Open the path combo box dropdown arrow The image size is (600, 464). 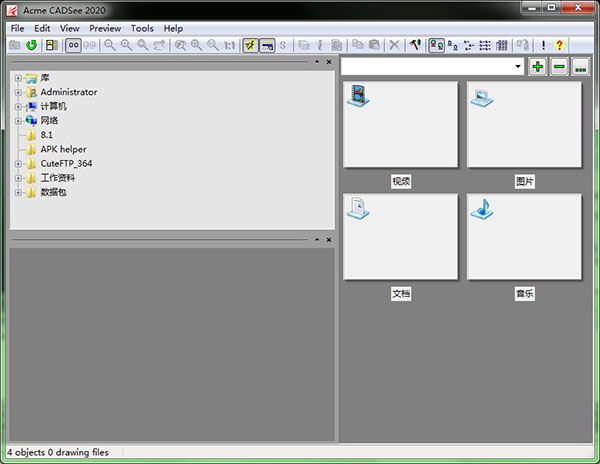[518, 67]
